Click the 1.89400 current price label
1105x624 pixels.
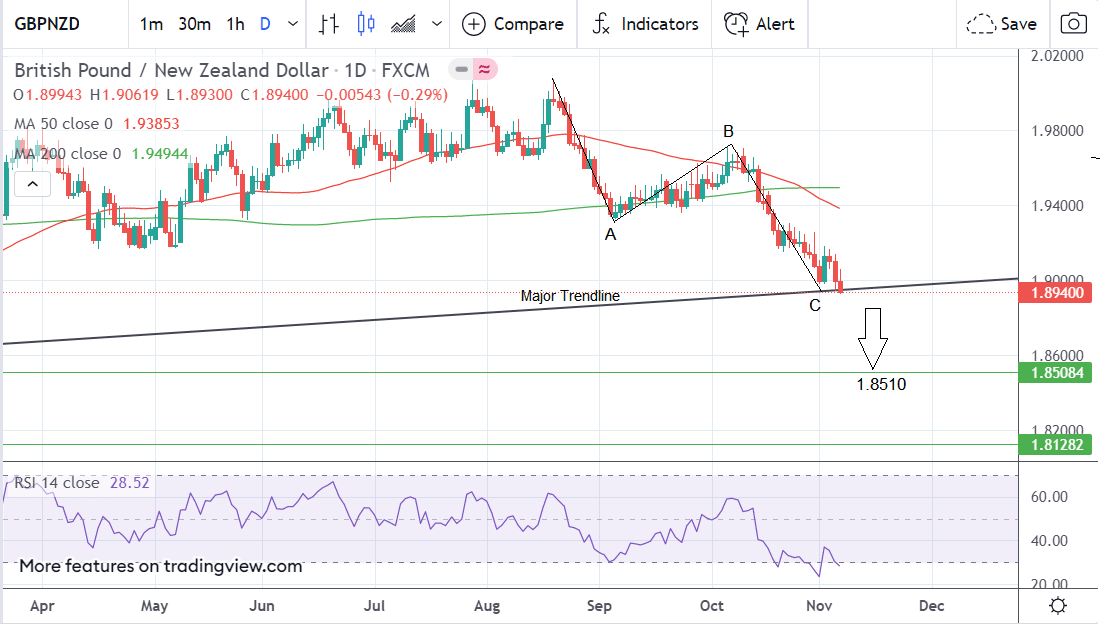click(1057, 292)
